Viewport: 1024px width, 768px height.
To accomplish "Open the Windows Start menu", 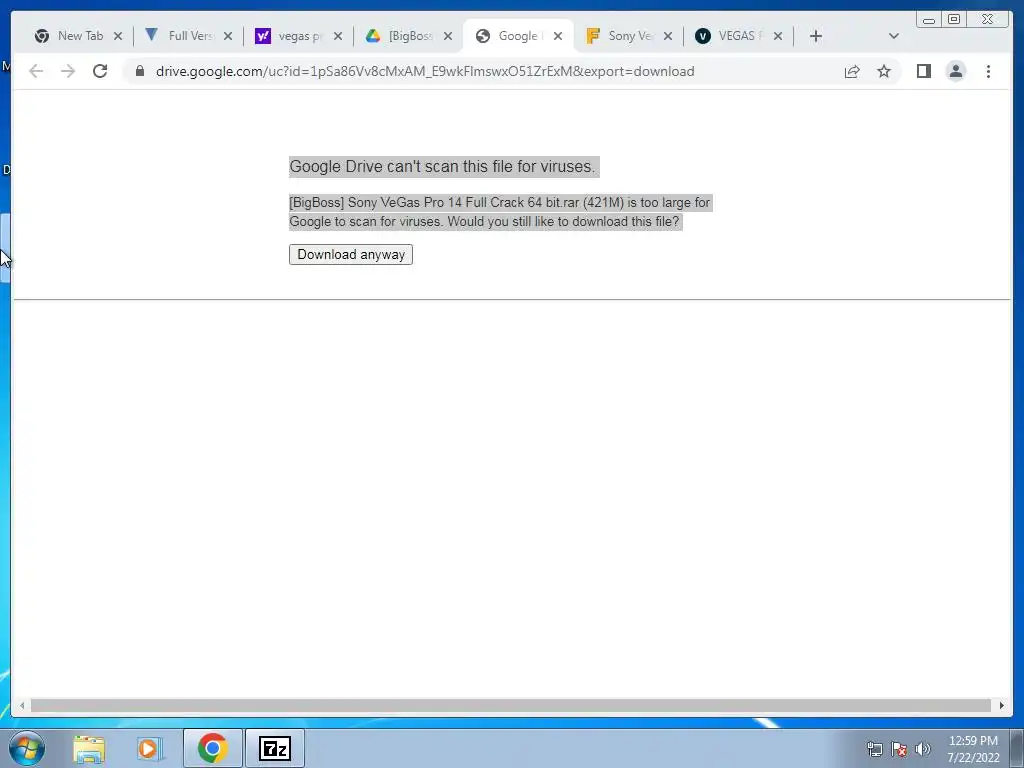I will 27,748.
